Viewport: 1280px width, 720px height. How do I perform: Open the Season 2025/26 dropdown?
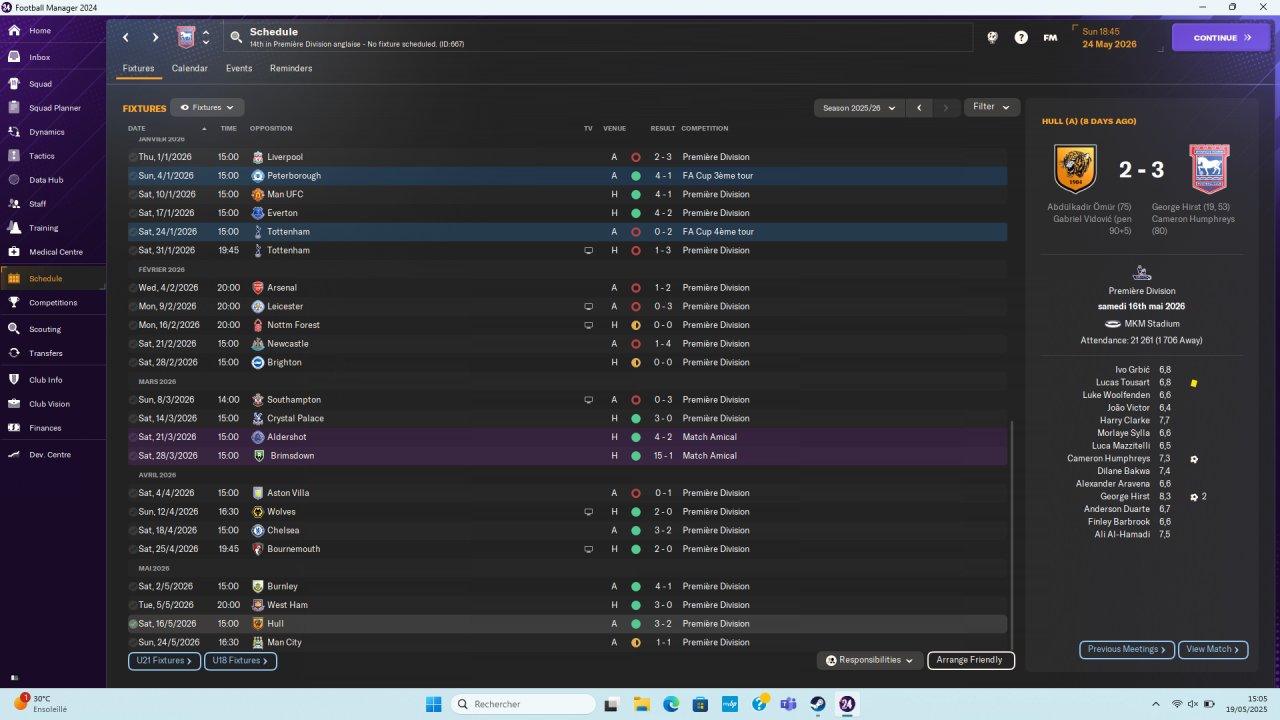click(x=858, y=107)
